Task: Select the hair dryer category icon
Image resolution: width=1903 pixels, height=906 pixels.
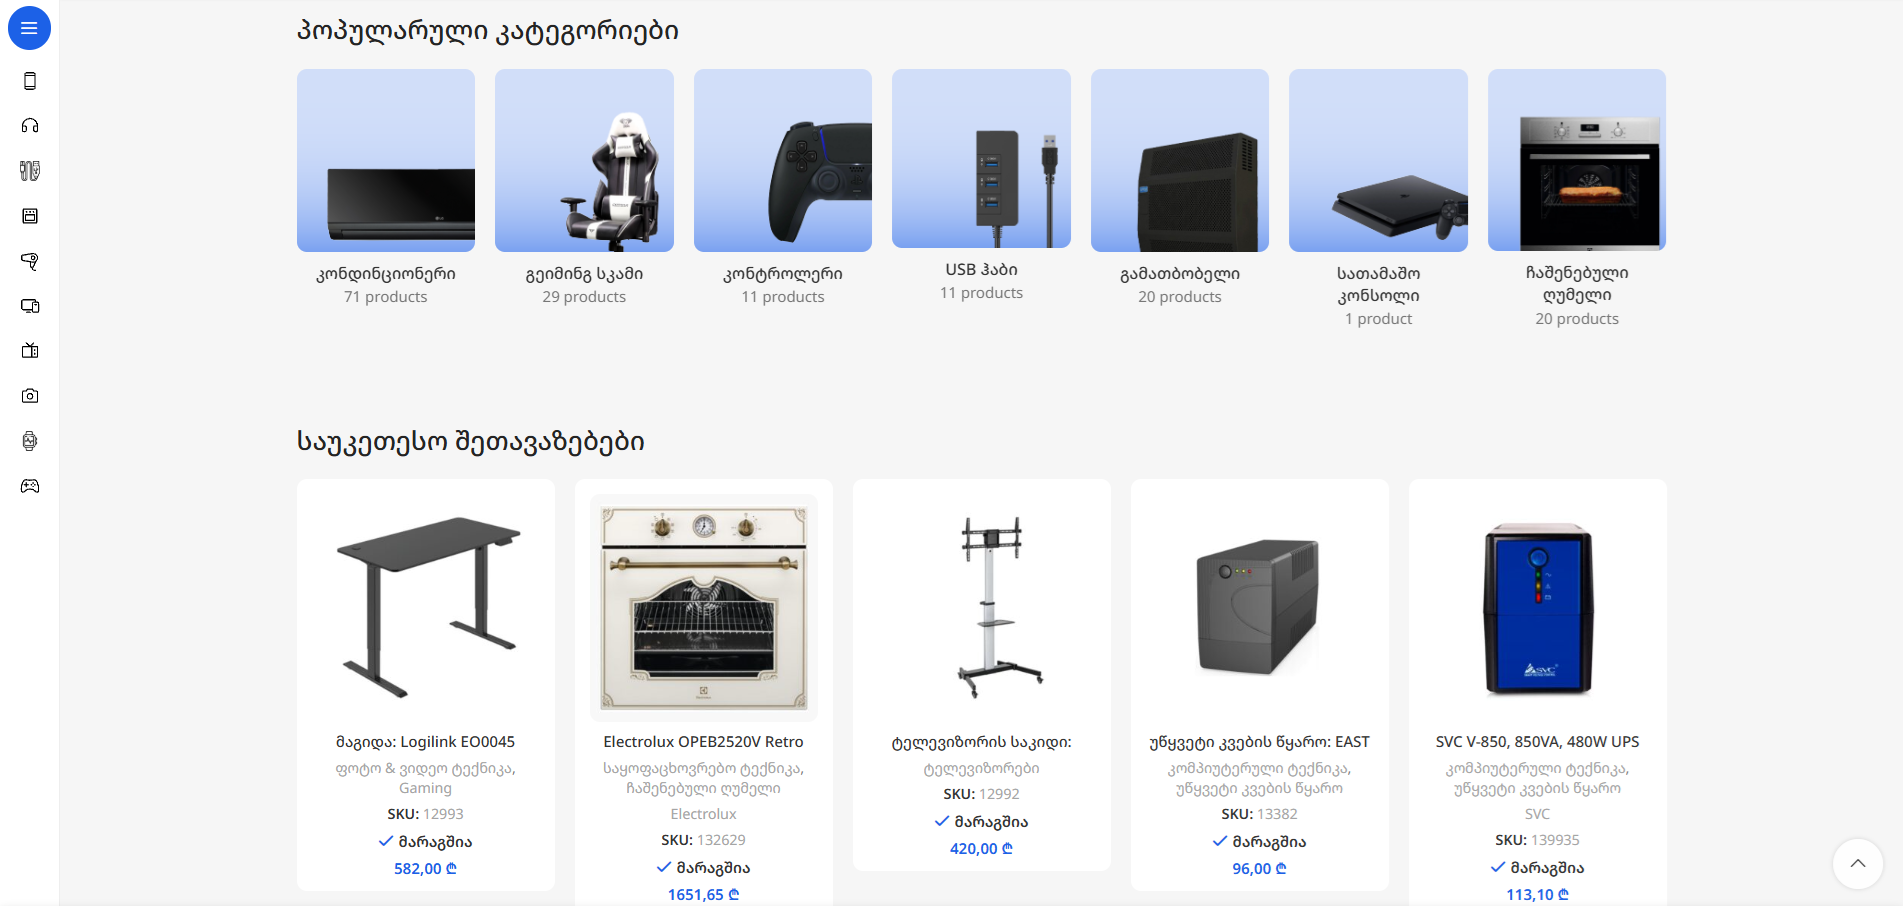Action: (30, 261)
